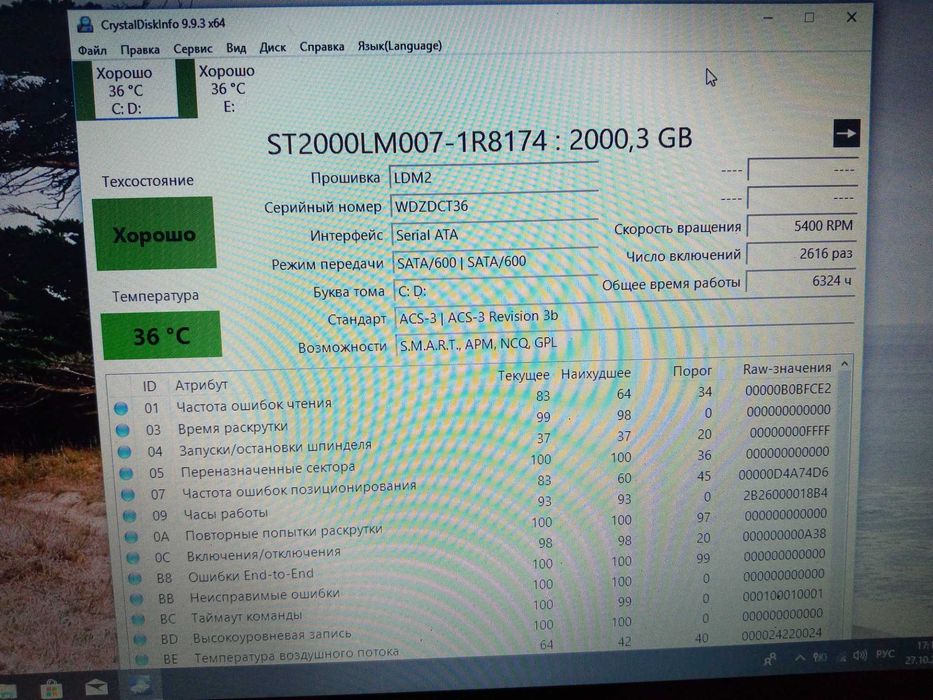Open the Файл menu

tap(92, 50)
